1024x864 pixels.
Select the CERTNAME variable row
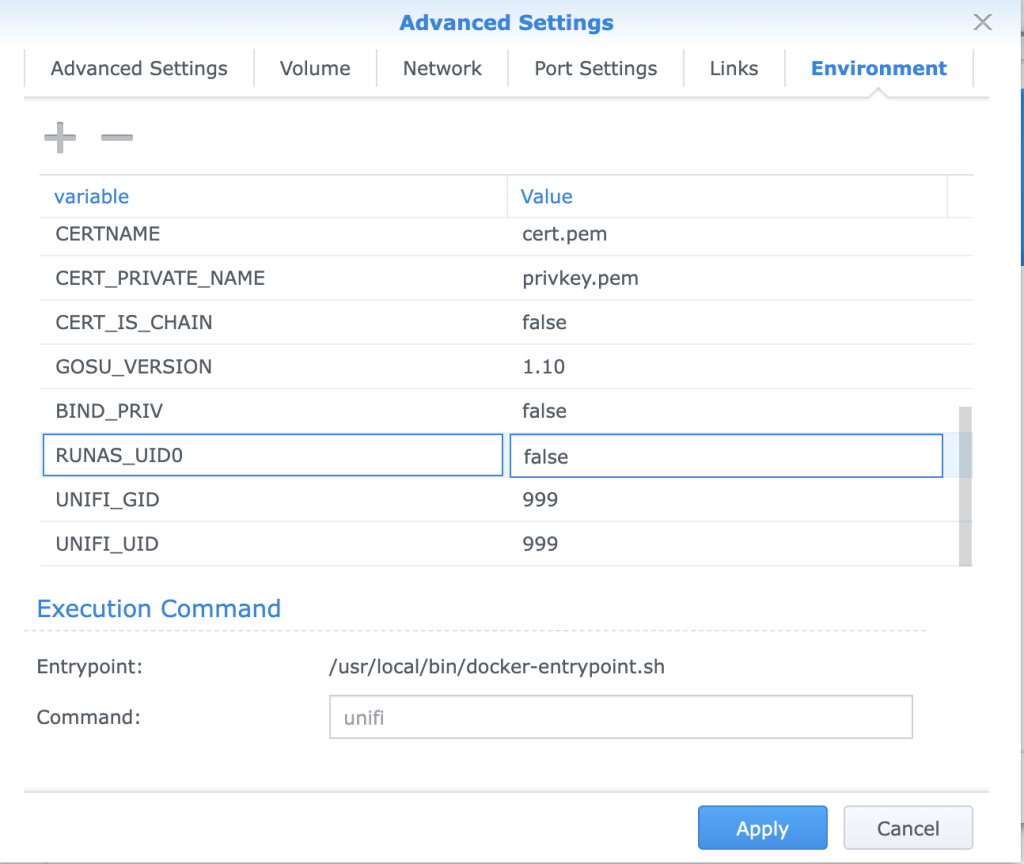pos(108,235)
